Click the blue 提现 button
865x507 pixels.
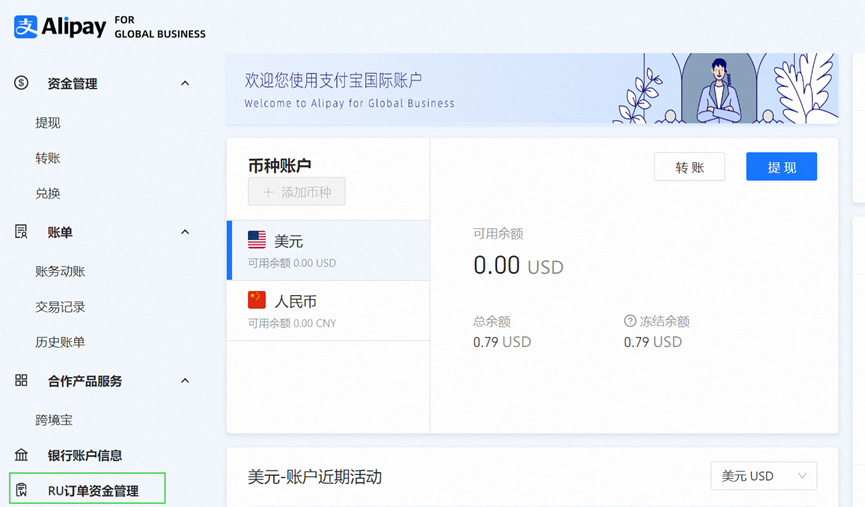[782, 167]
